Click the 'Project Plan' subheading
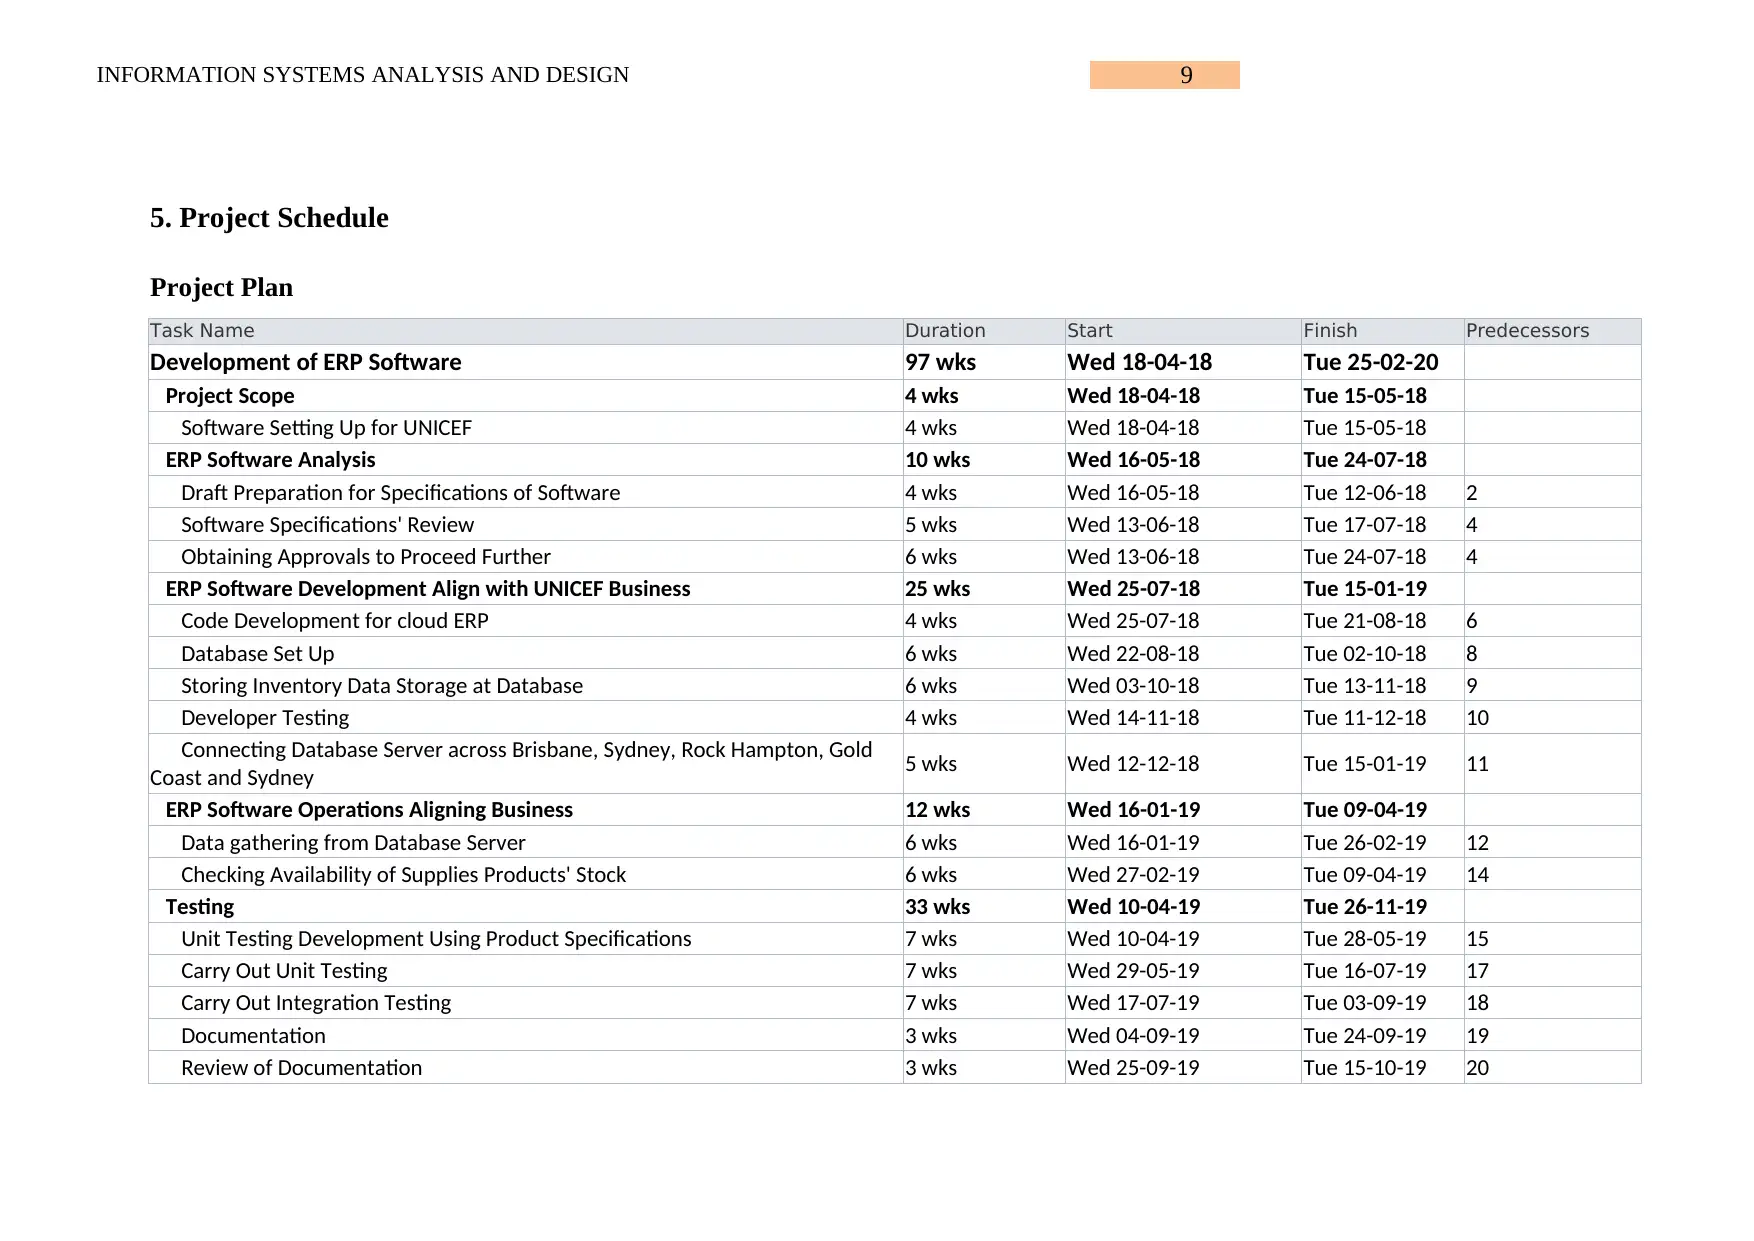The image size is (1754, 1241). tap(221, 288)
